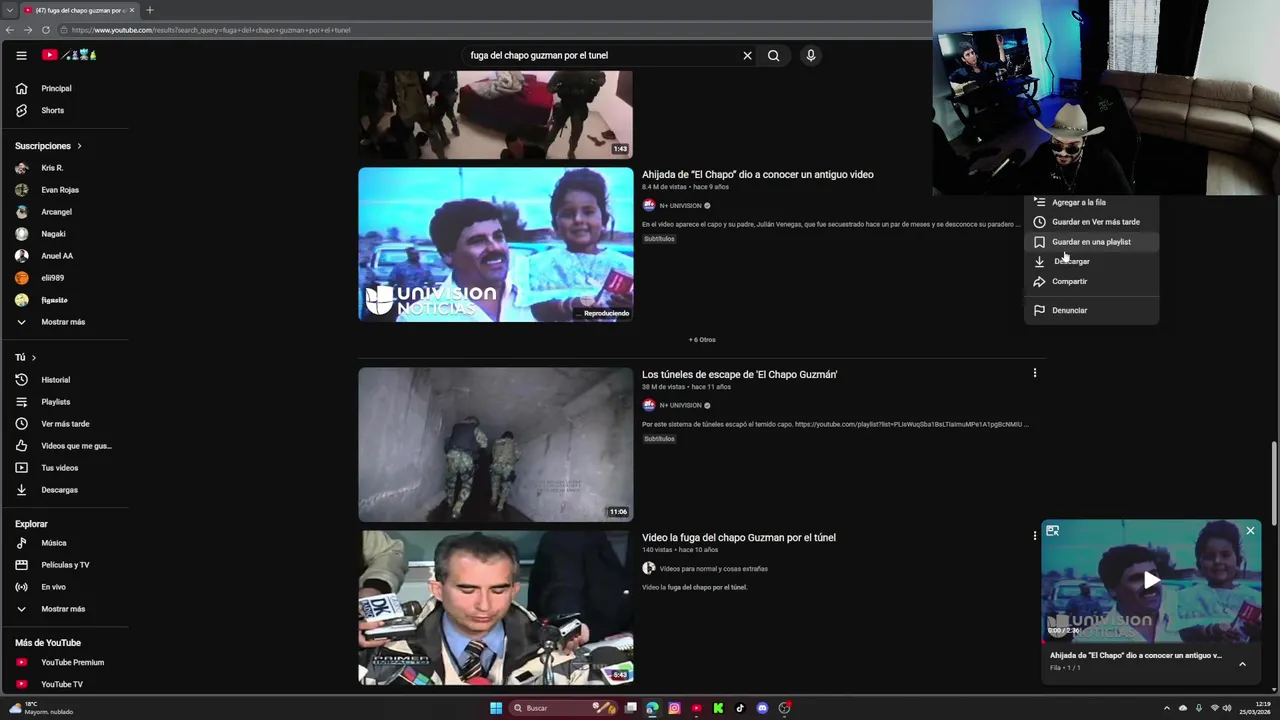Choose Denunciar in the context menu
Image resolution: width=1280 pixels, height=720 pixels.
[1091, 310]
